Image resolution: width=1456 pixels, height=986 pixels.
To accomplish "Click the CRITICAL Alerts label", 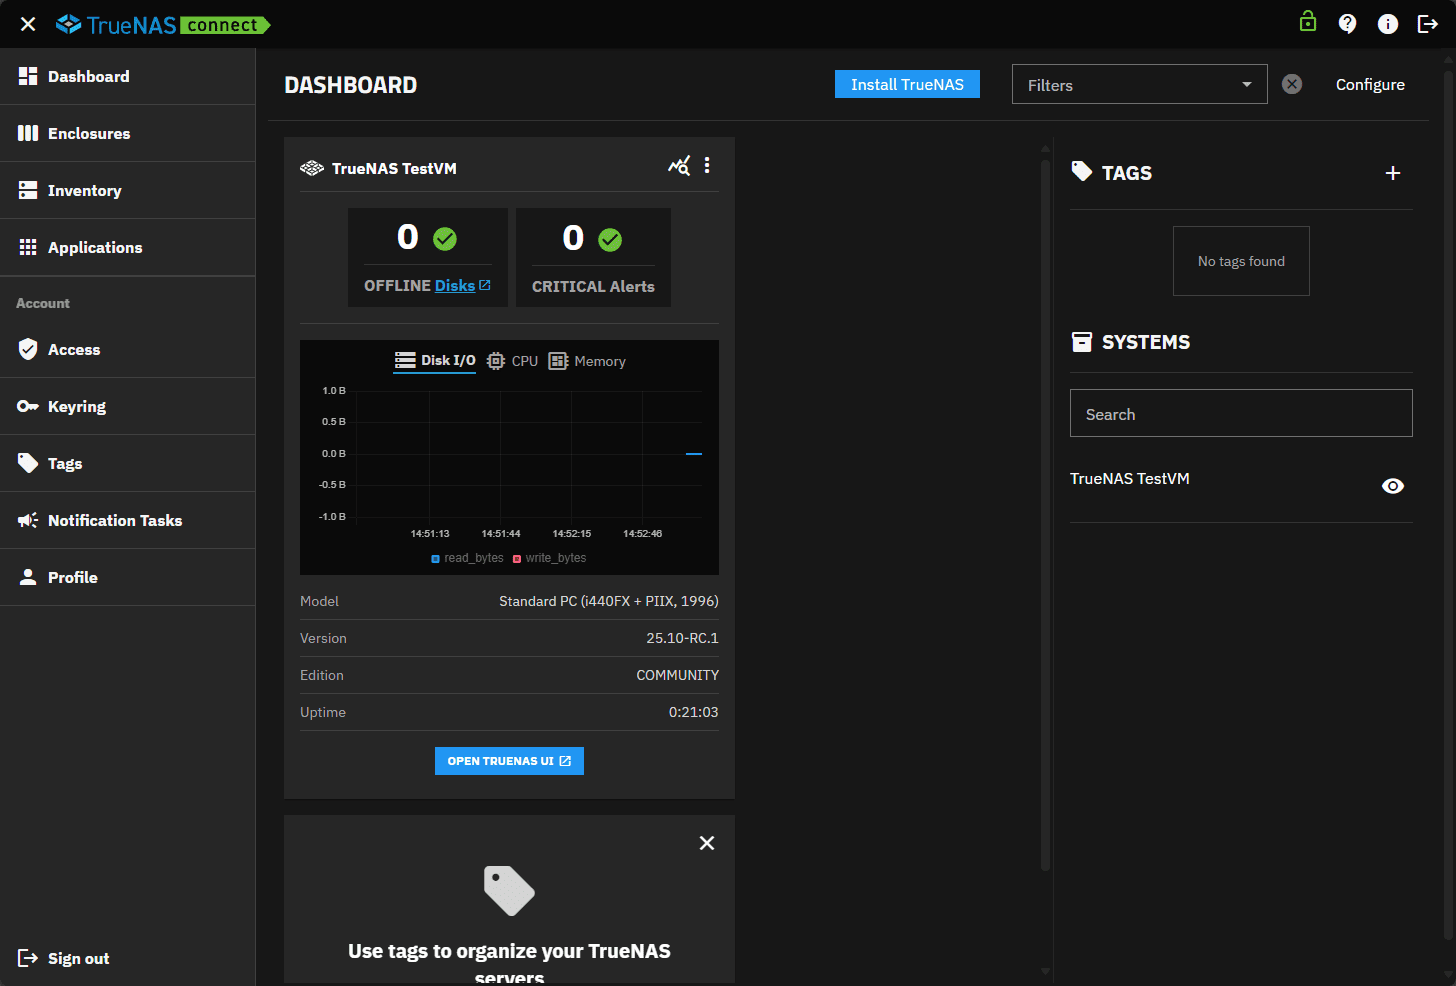I will pos(593,286).
